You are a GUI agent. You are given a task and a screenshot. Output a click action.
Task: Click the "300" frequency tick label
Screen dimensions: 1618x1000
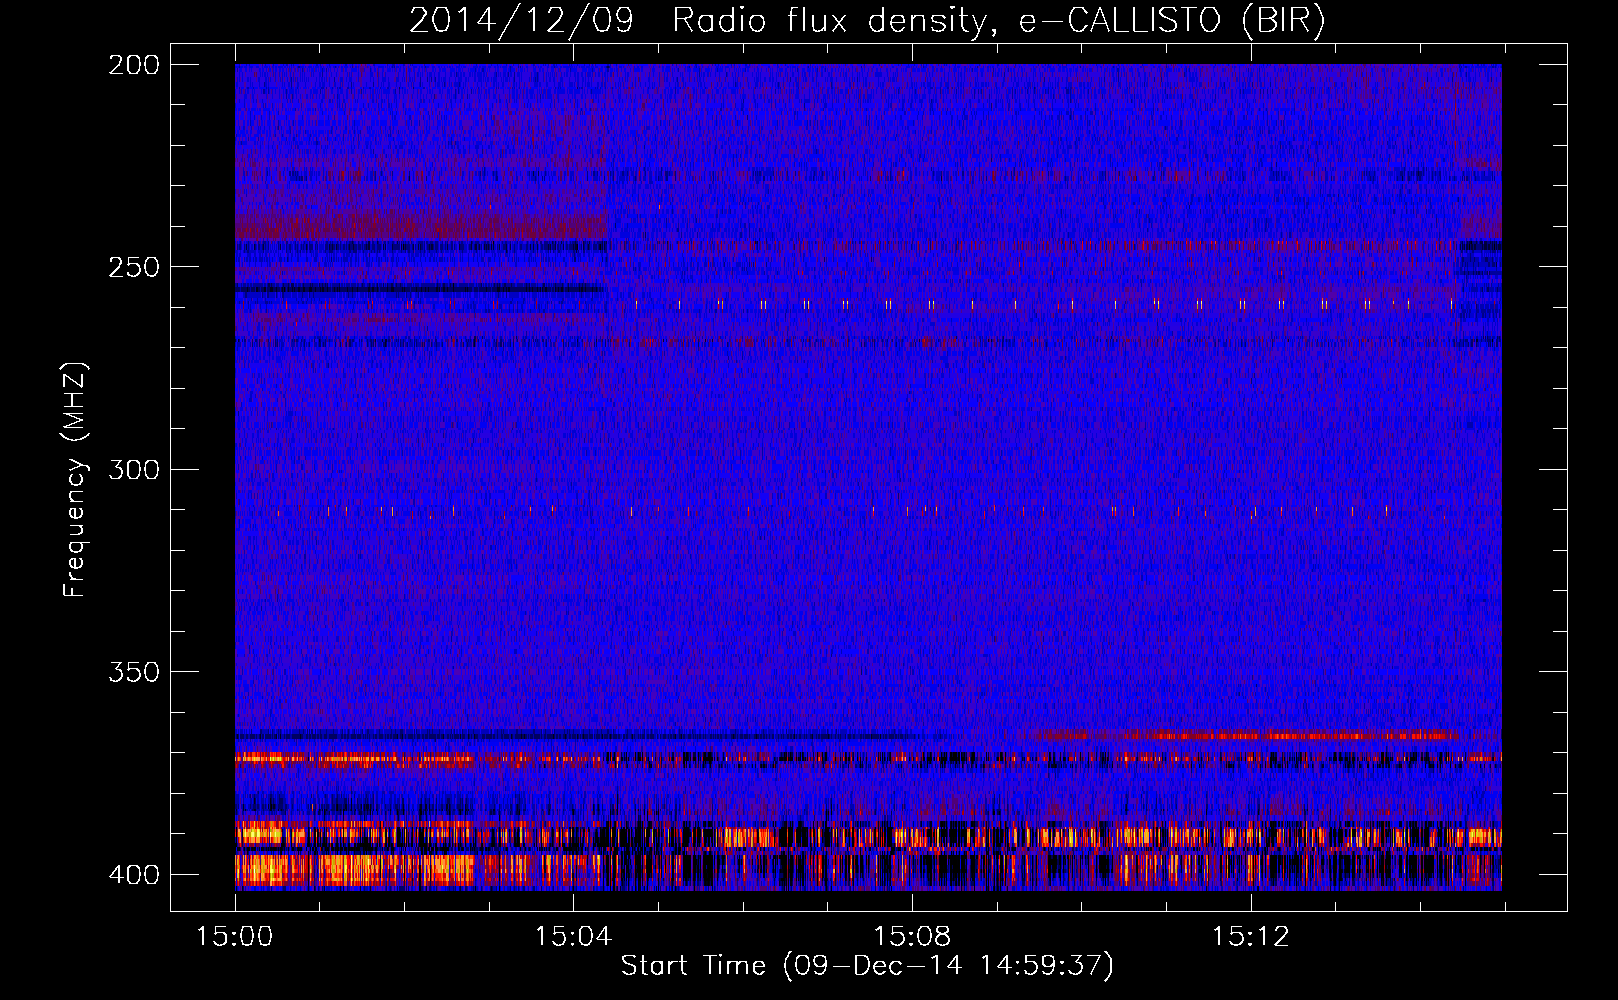click(x=133, y=470)
